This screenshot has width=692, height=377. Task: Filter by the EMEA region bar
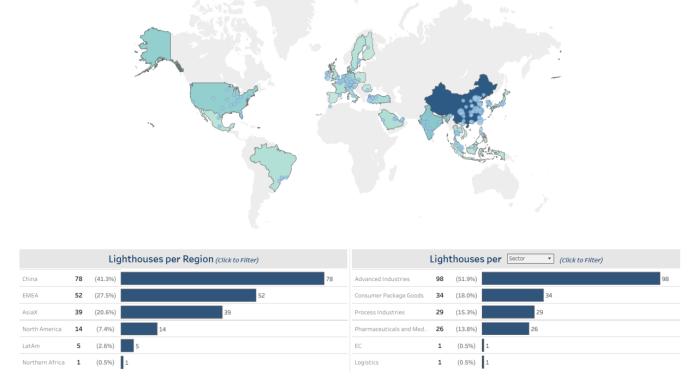tap(188, 295)
